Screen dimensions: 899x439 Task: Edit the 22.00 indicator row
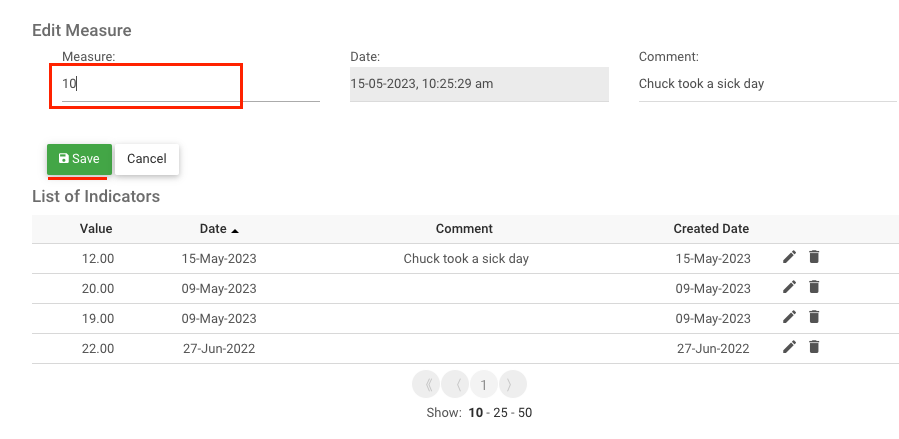coord(789,348)
